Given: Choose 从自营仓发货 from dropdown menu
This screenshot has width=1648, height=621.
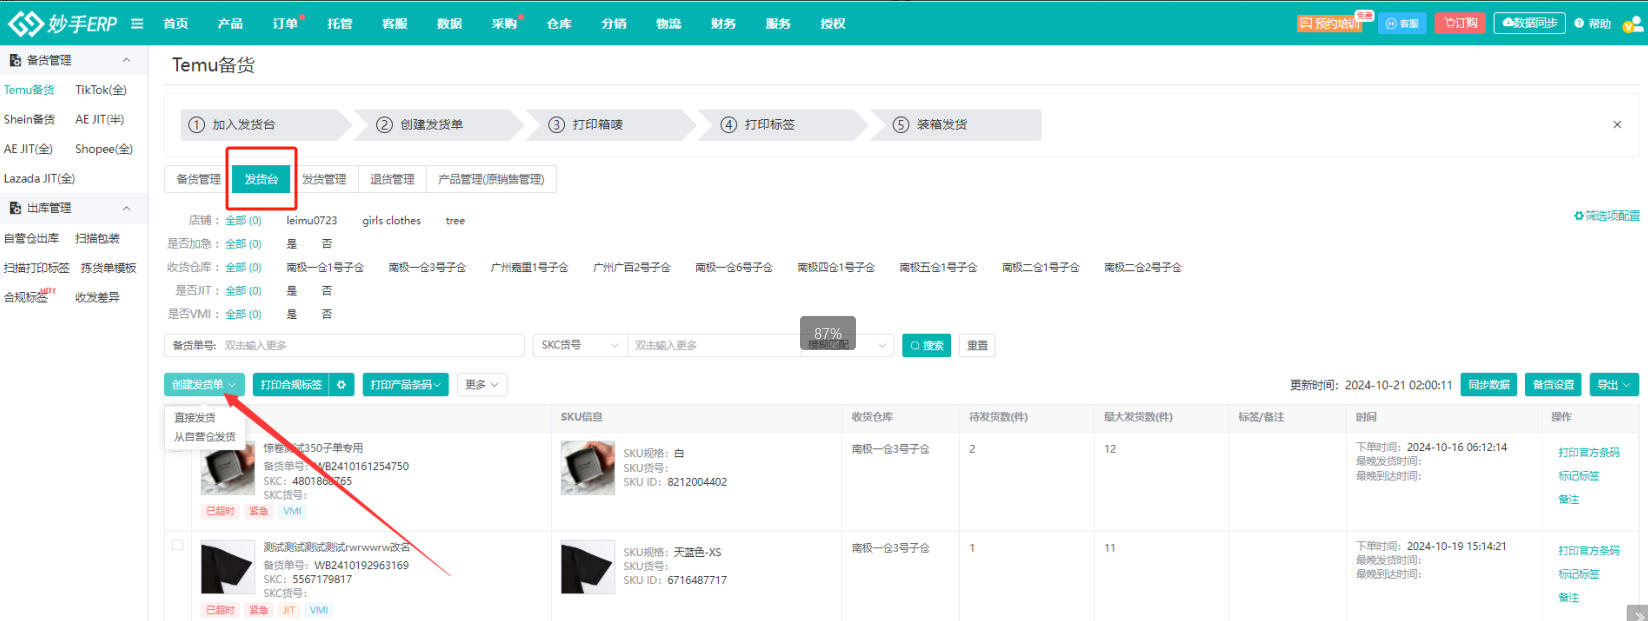Looking at the screenshot, I should 205,437.
